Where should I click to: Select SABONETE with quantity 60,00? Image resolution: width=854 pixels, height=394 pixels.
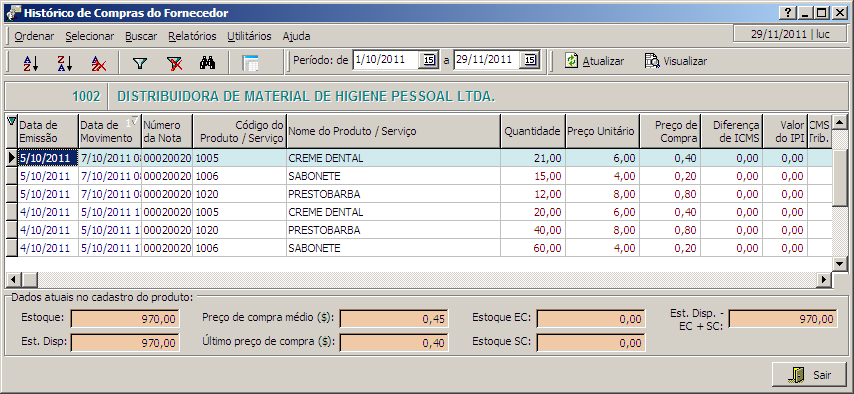coord(393,248)
